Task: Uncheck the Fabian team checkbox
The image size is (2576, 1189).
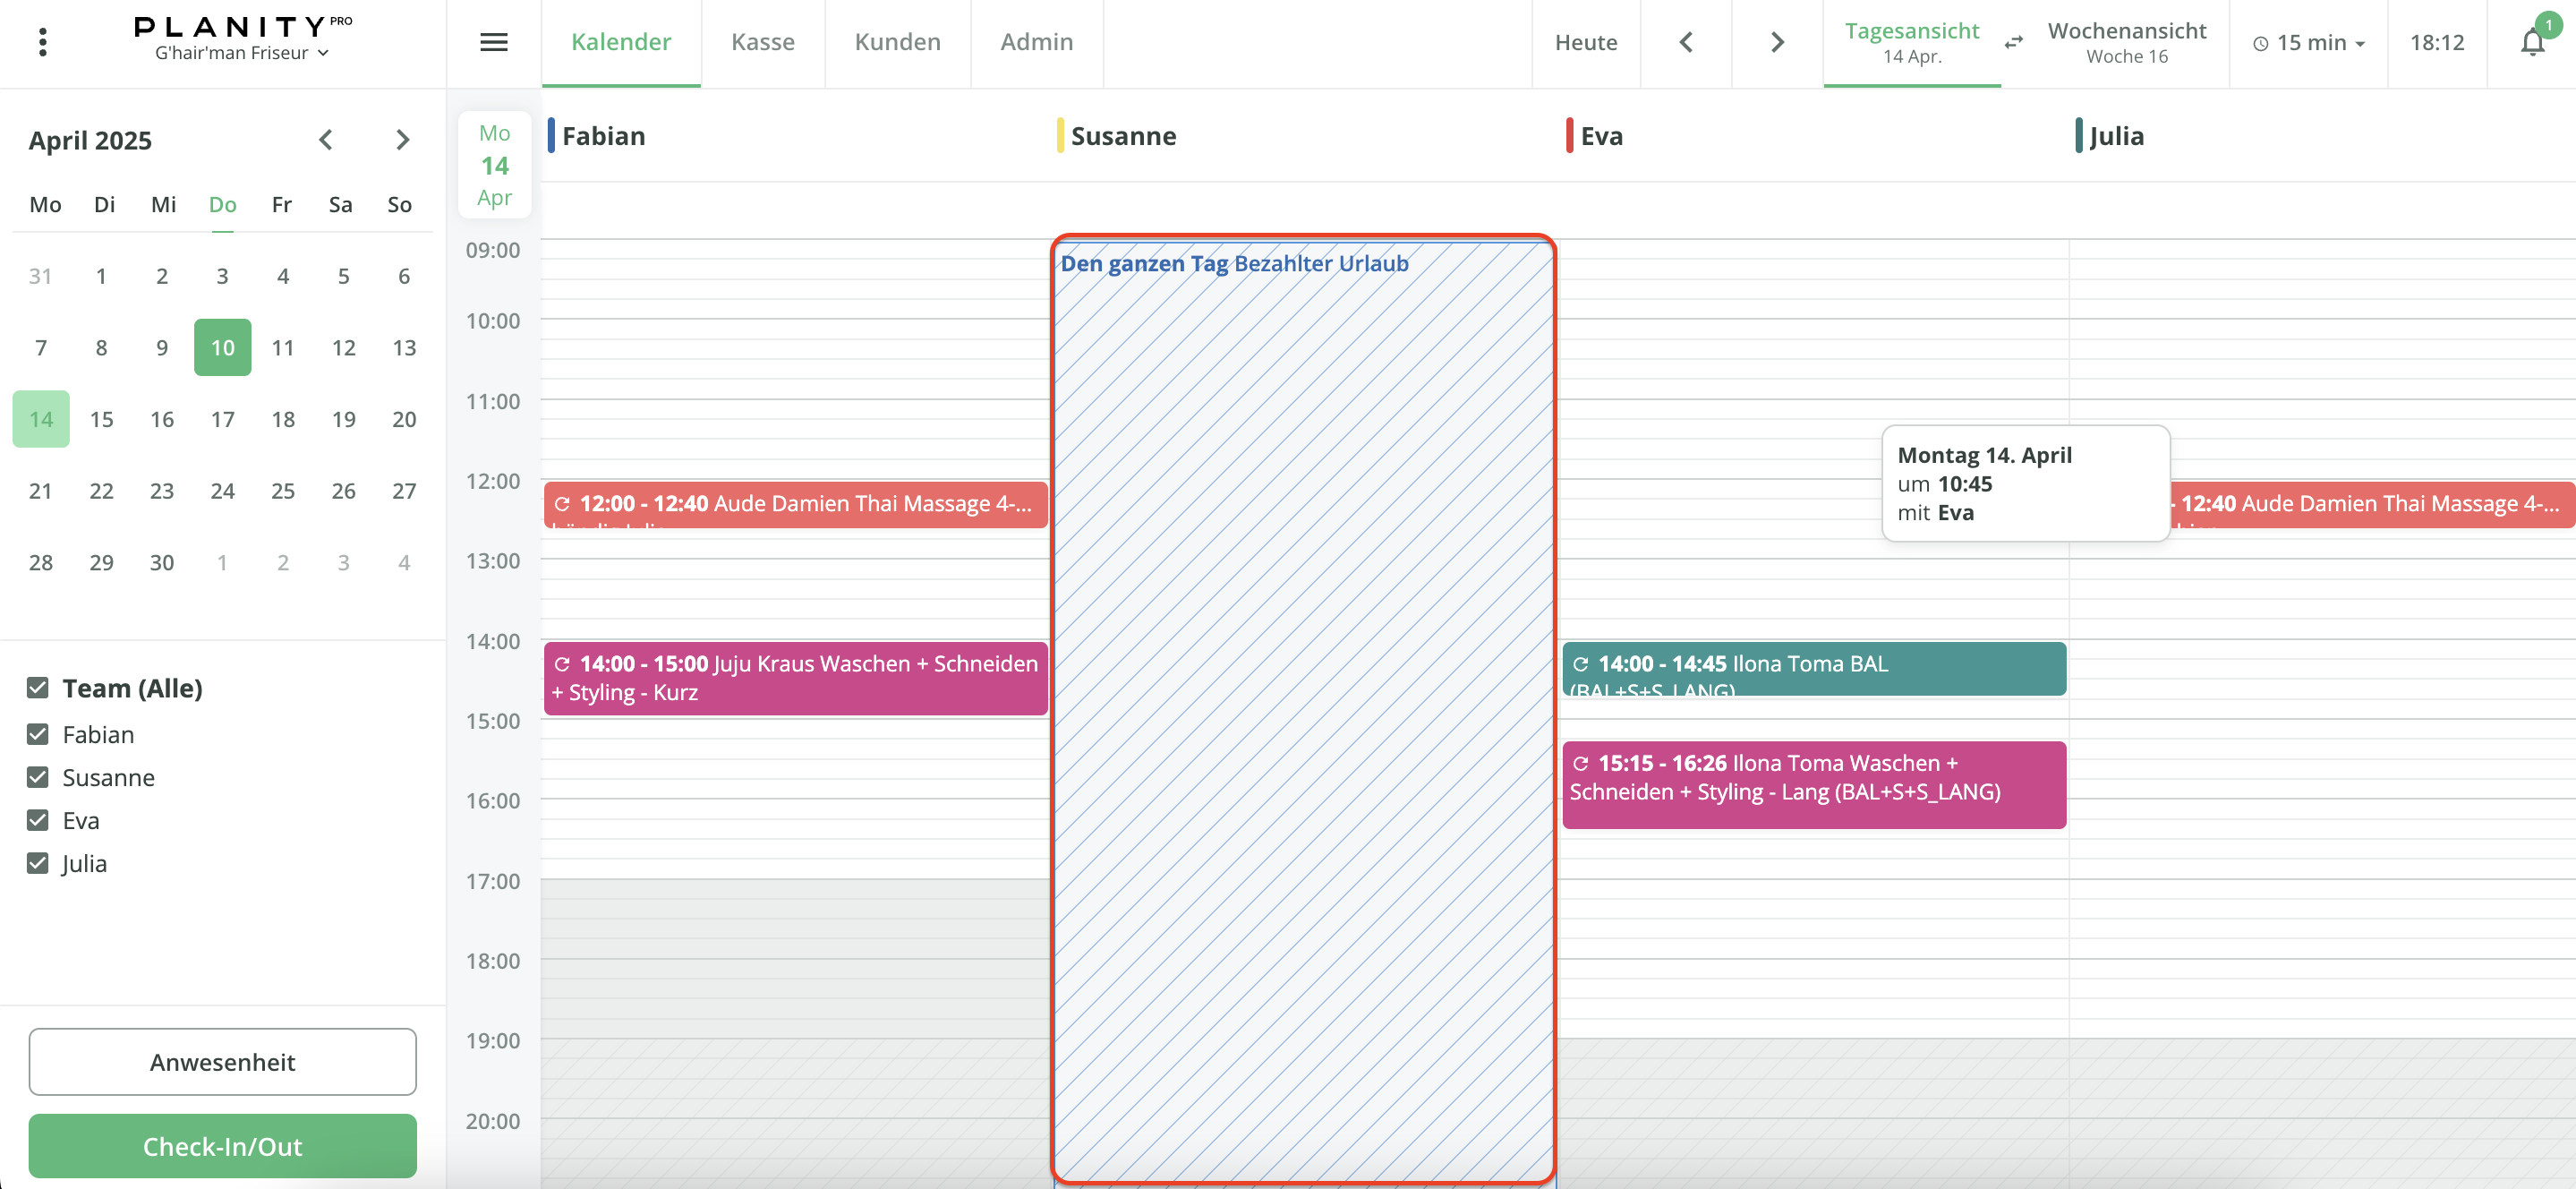Action: pos(38,734)
